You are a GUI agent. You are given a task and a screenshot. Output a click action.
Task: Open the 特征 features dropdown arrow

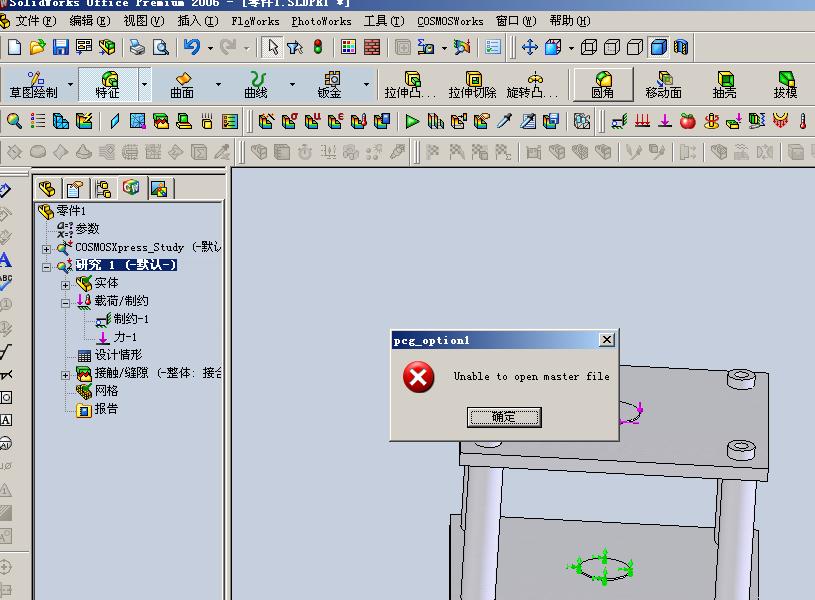click(x=144, y=84)
